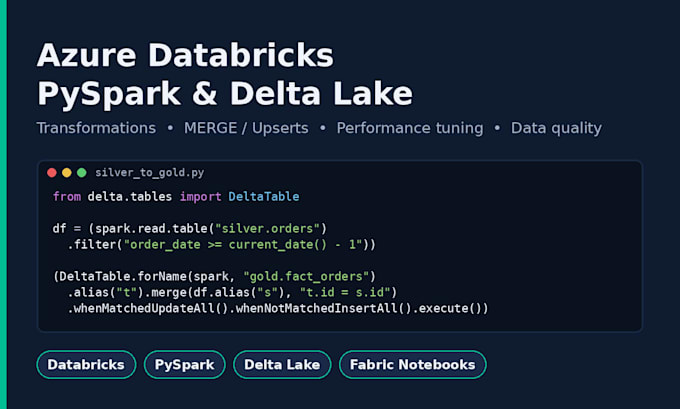The width and height of the screenshot is (680, 409).
Task: Click the "t.id = s.id" merge condition
Action: 345,292
